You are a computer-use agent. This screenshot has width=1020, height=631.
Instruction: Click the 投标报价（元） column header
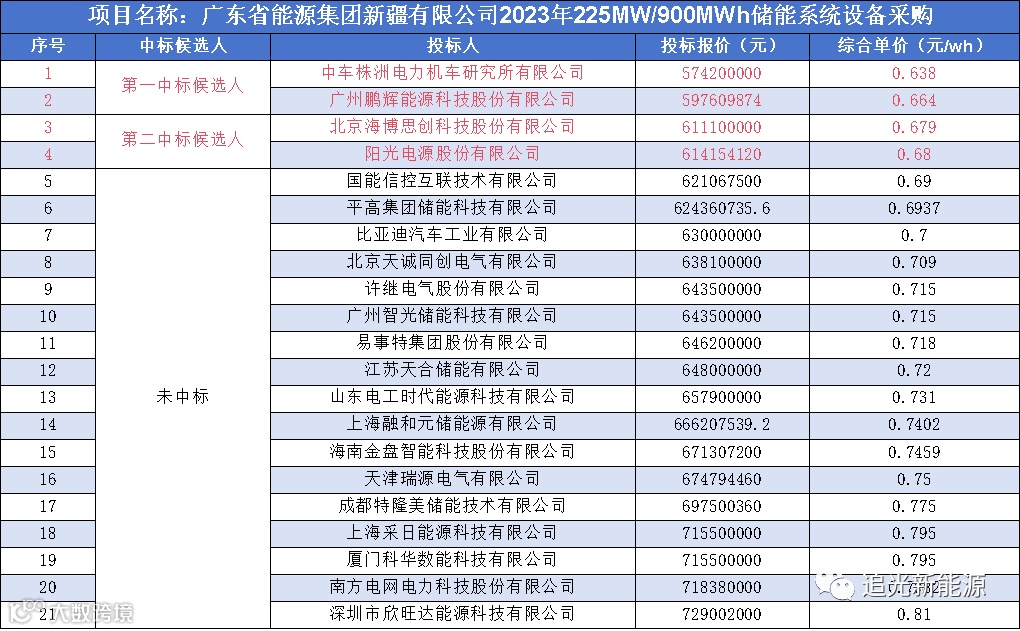click(x=722, y=46)
